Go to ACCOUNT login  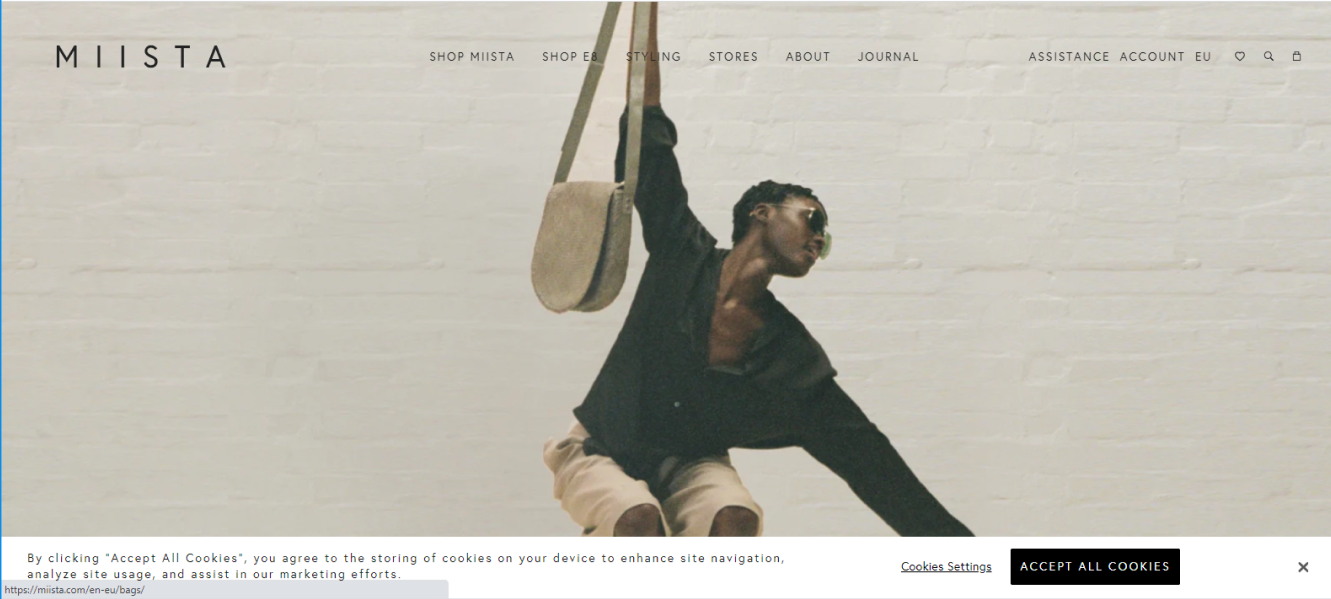click(x=1152, y=57)
